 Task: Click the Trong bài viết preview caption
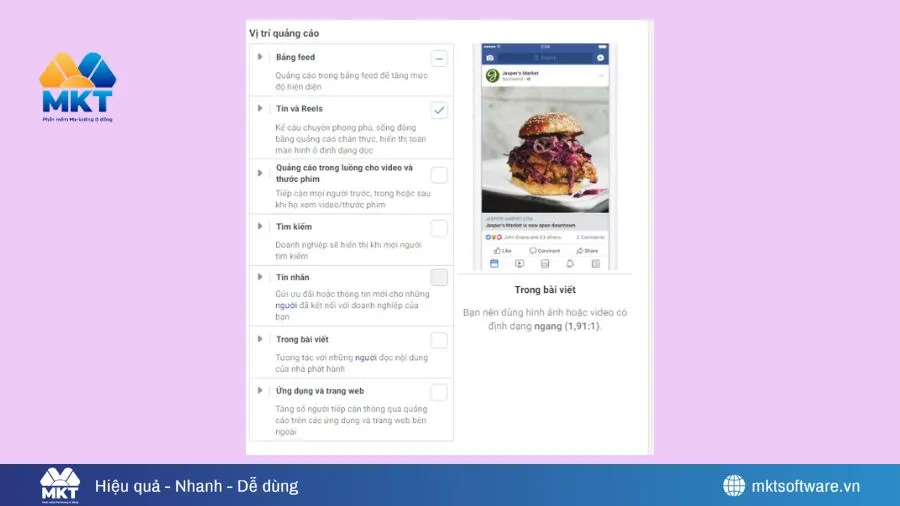(x=545, y=290)
